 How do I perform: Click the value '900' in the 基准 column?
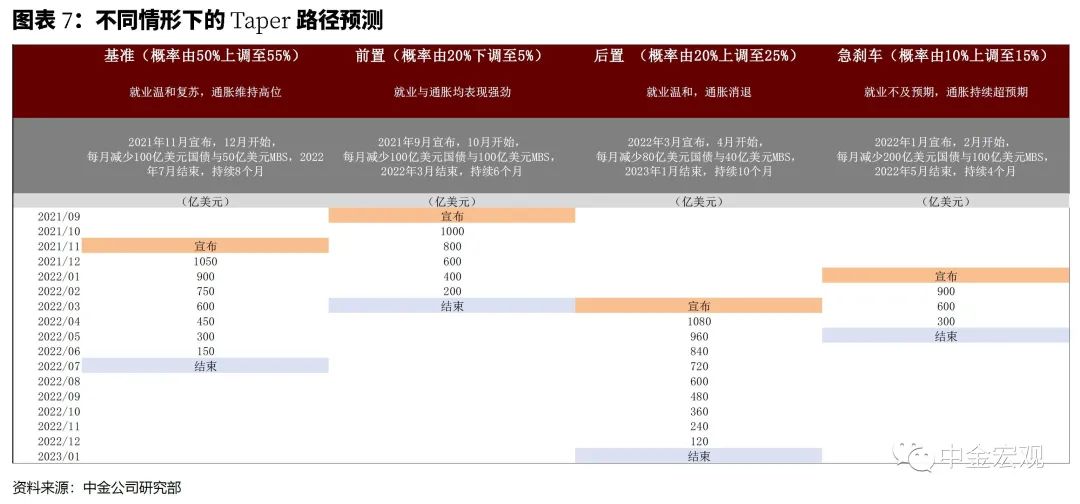coord(205,276)
